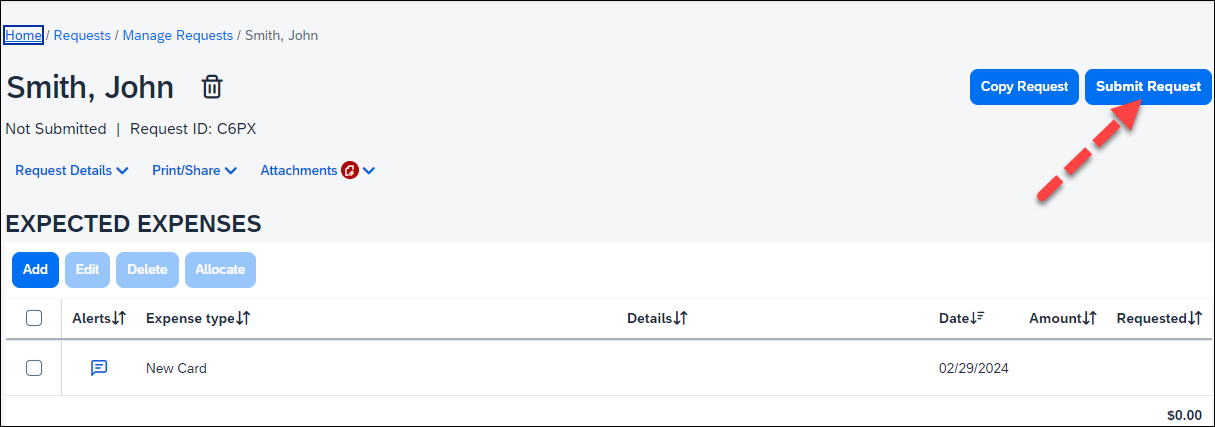Toggle the select-all expenses checkbox
The image size is (1215, 427).
[x=34, y=318]
